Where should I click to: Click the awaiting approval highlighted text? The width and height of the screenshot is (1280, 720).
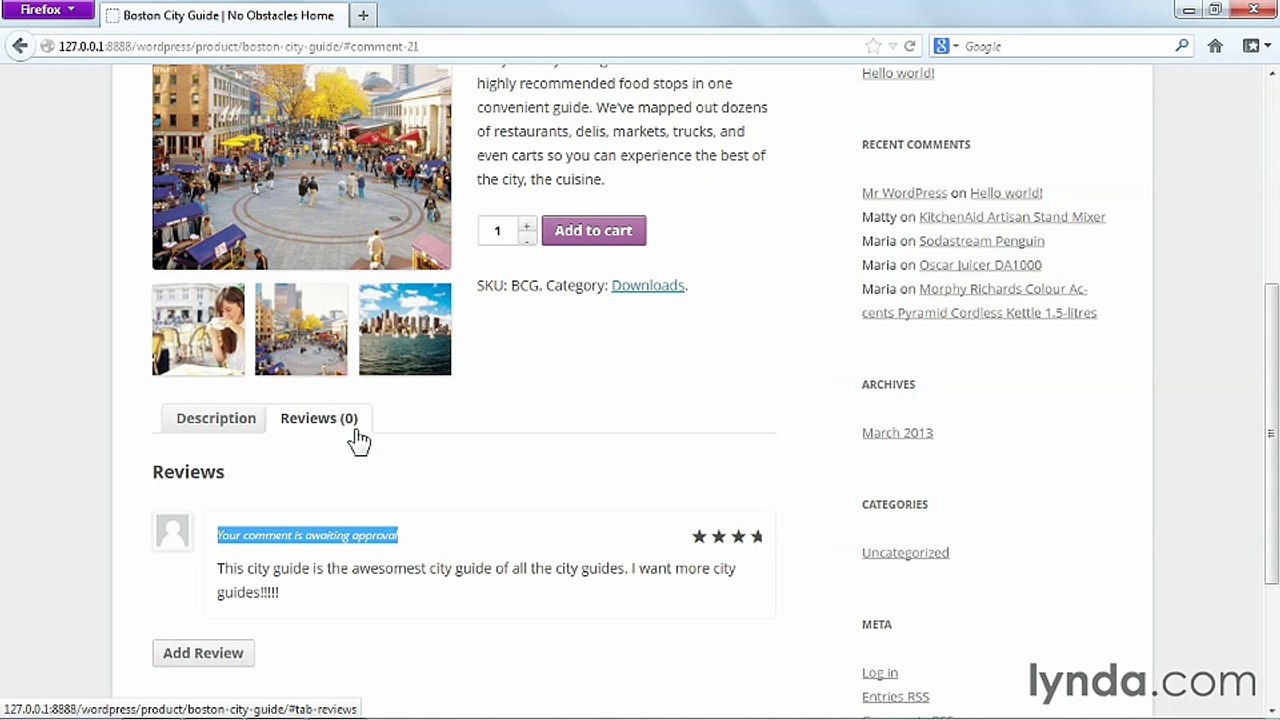pos(307,535)
